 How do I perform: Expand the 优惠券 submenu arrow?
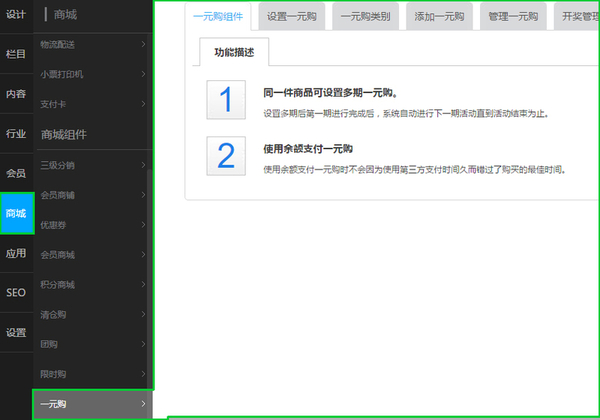pyautogui.click(x=143, y=225)
